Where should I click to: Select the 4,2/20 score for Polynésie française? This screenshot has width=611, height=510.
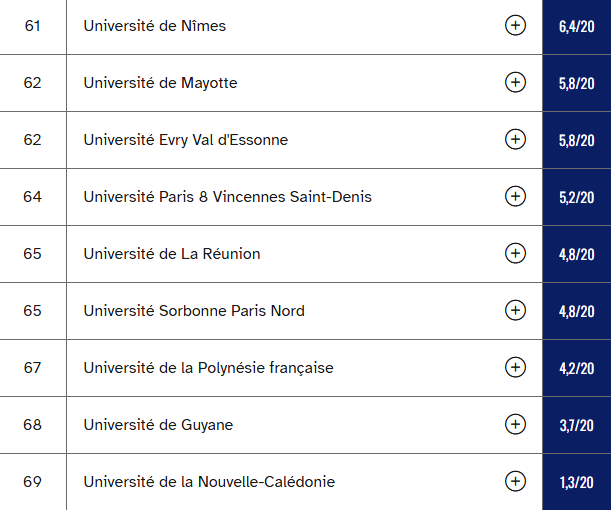click(x=577, y=369)
